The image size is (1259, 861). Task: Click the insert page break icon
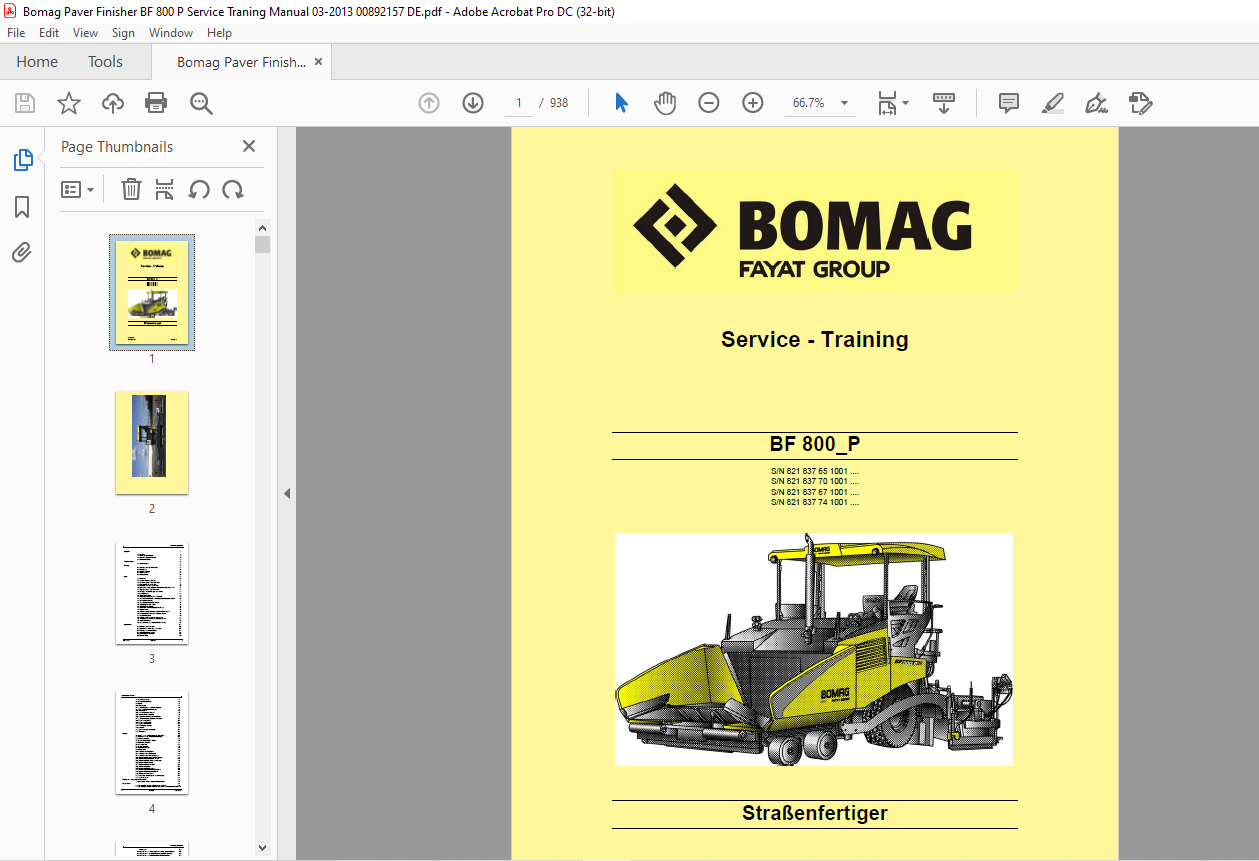tap(165, 189)
